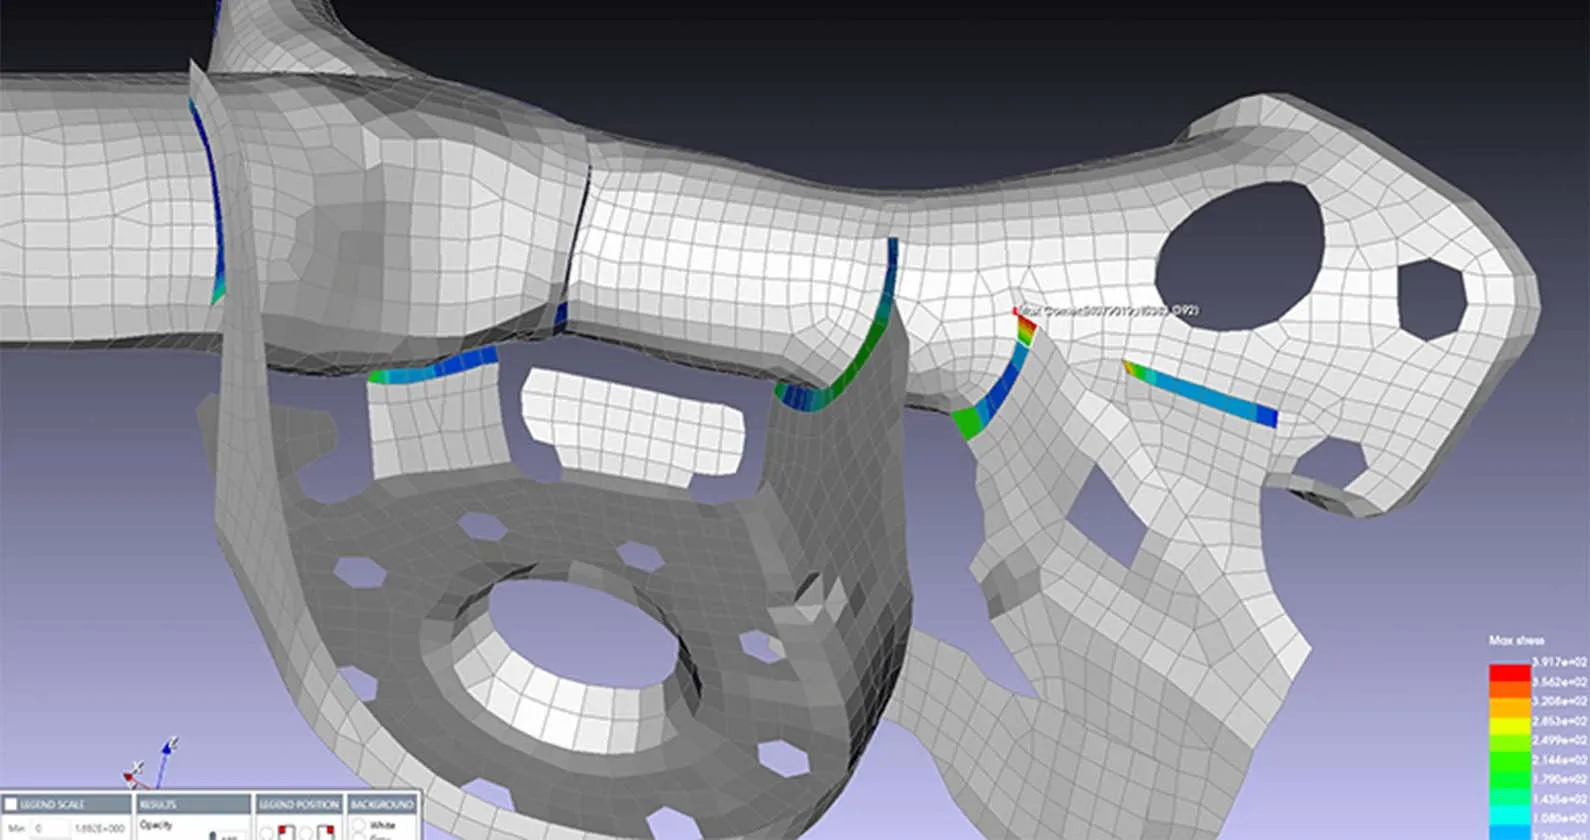Image resolution: width=1590 pixels, height=840 pixels.
Task: Click the Legend Scale header label
Action: point(52,804)
